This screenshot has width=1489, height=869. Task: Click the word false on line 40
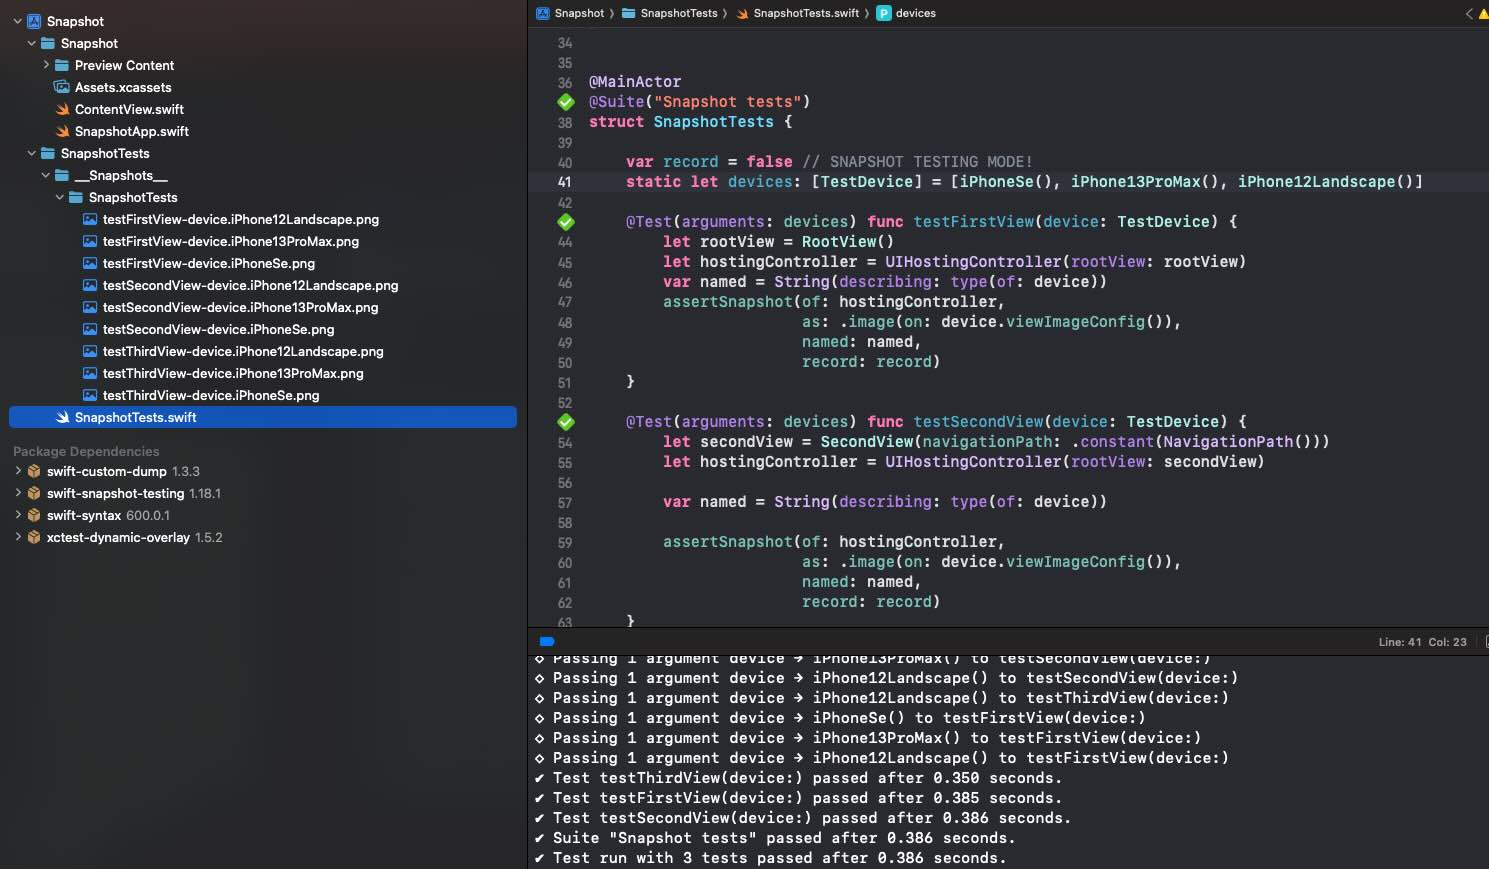coord(769,162)
